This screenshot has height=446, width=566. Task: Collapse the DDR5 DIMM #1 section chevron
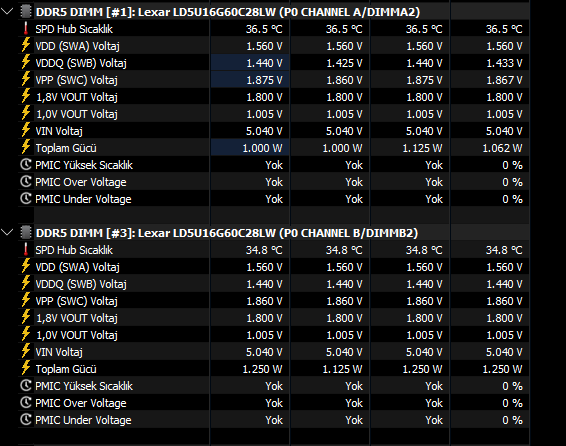click(7, 11)
